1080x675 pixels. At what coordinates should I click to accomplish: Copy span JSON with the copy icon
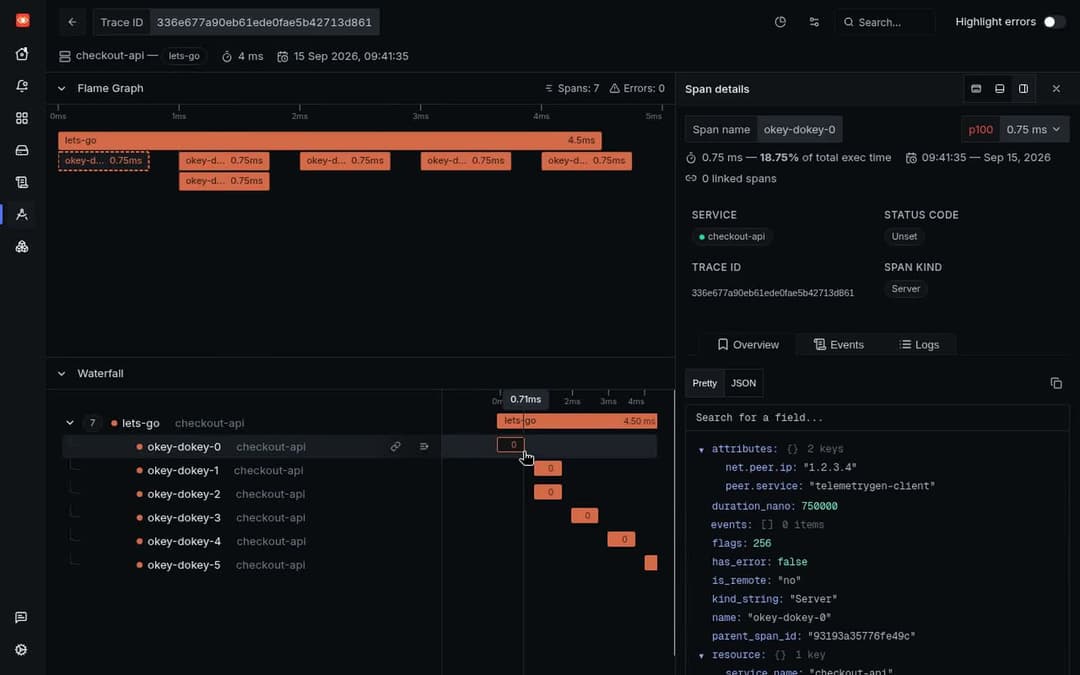click(1056, 383)
